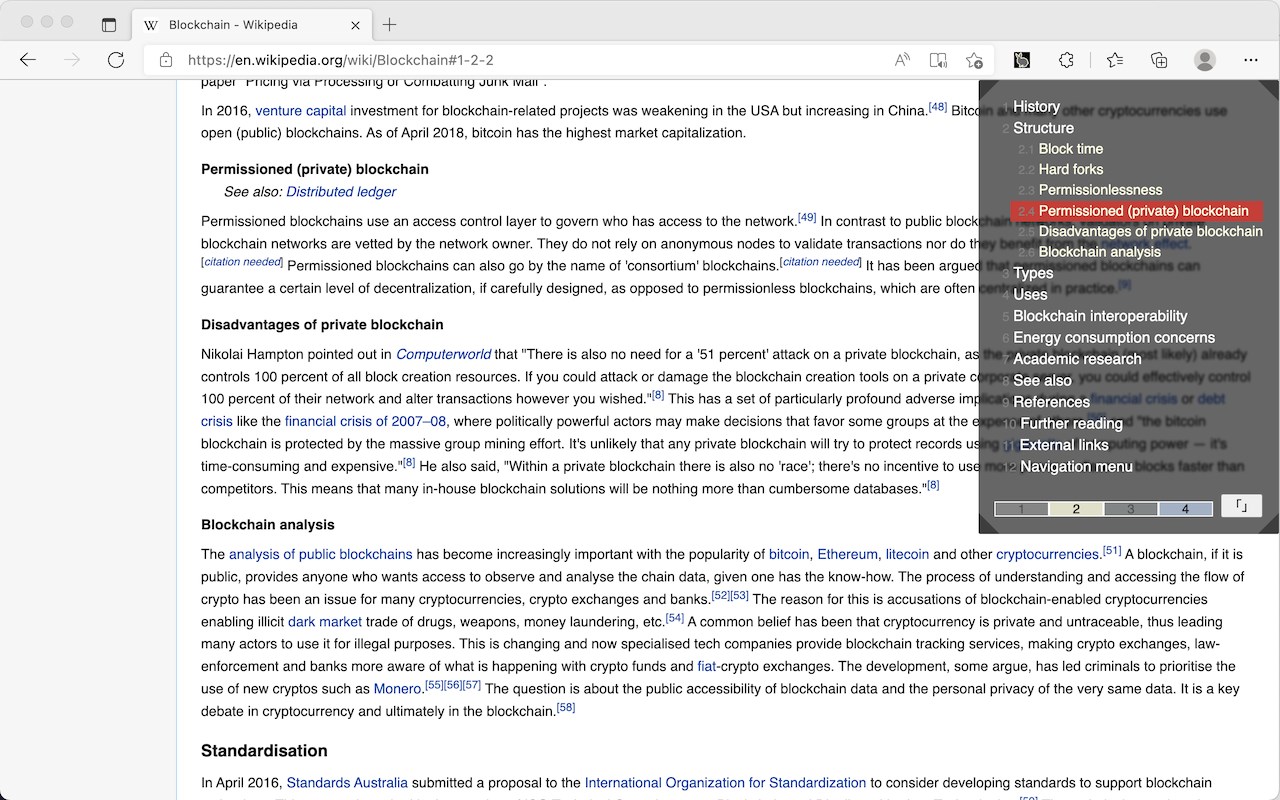Jump to Blockchain interoperability in outline
Viewport: 1280px width, 800px height.
pyautogui.click(x=1100, y=316)
